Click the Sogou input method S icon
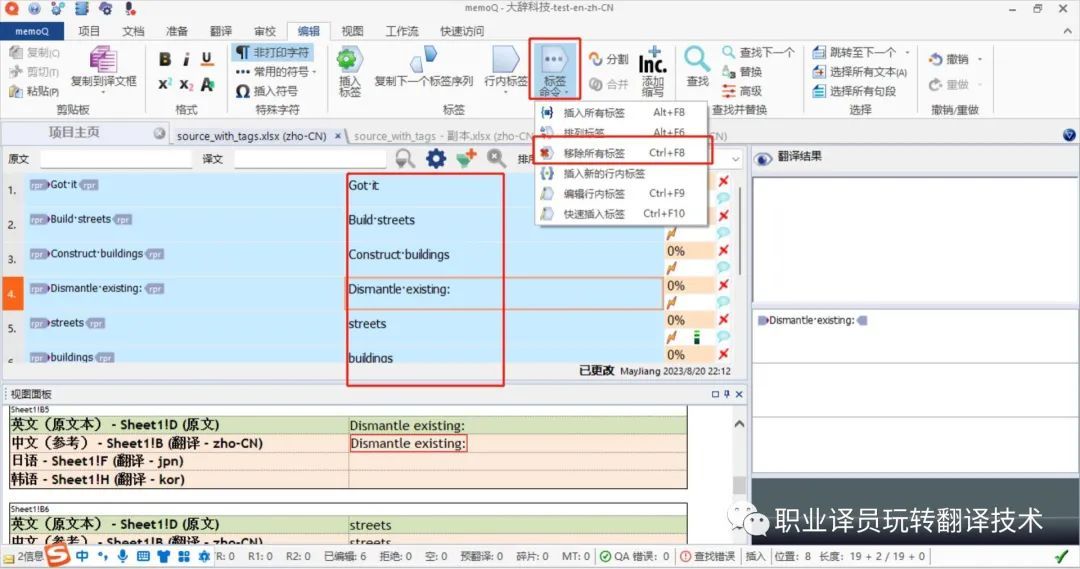The image size is (1080, 569). pyautogui.click(x=57, y=555)
